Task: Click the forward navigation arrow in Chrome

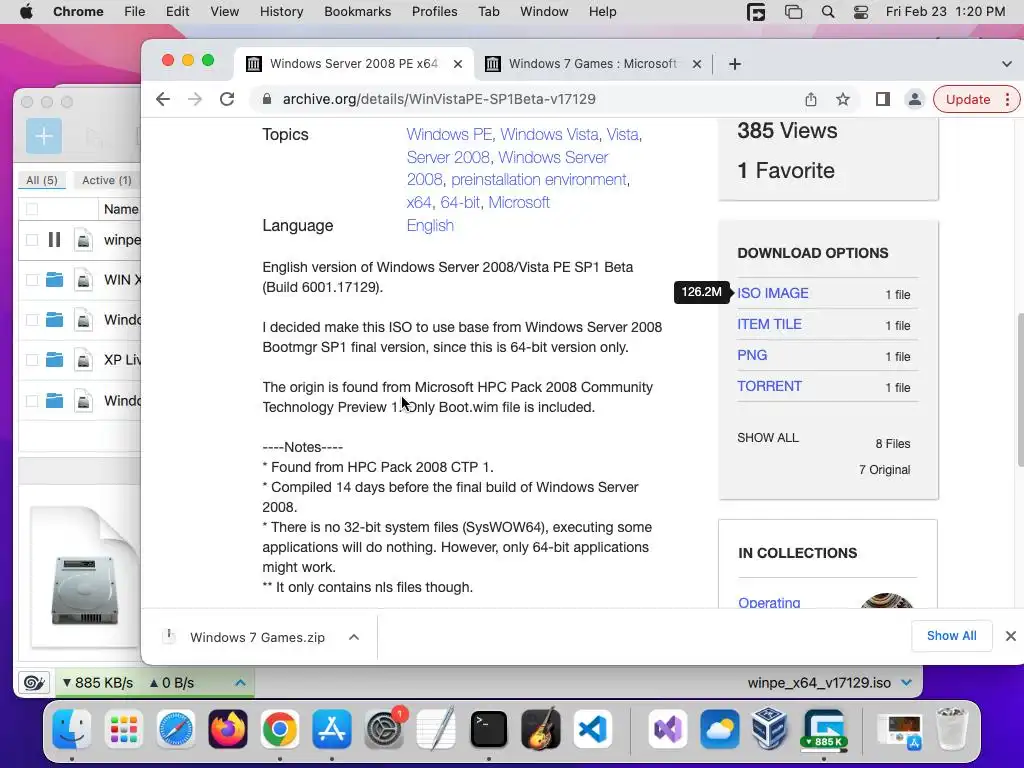Action: 195,99
